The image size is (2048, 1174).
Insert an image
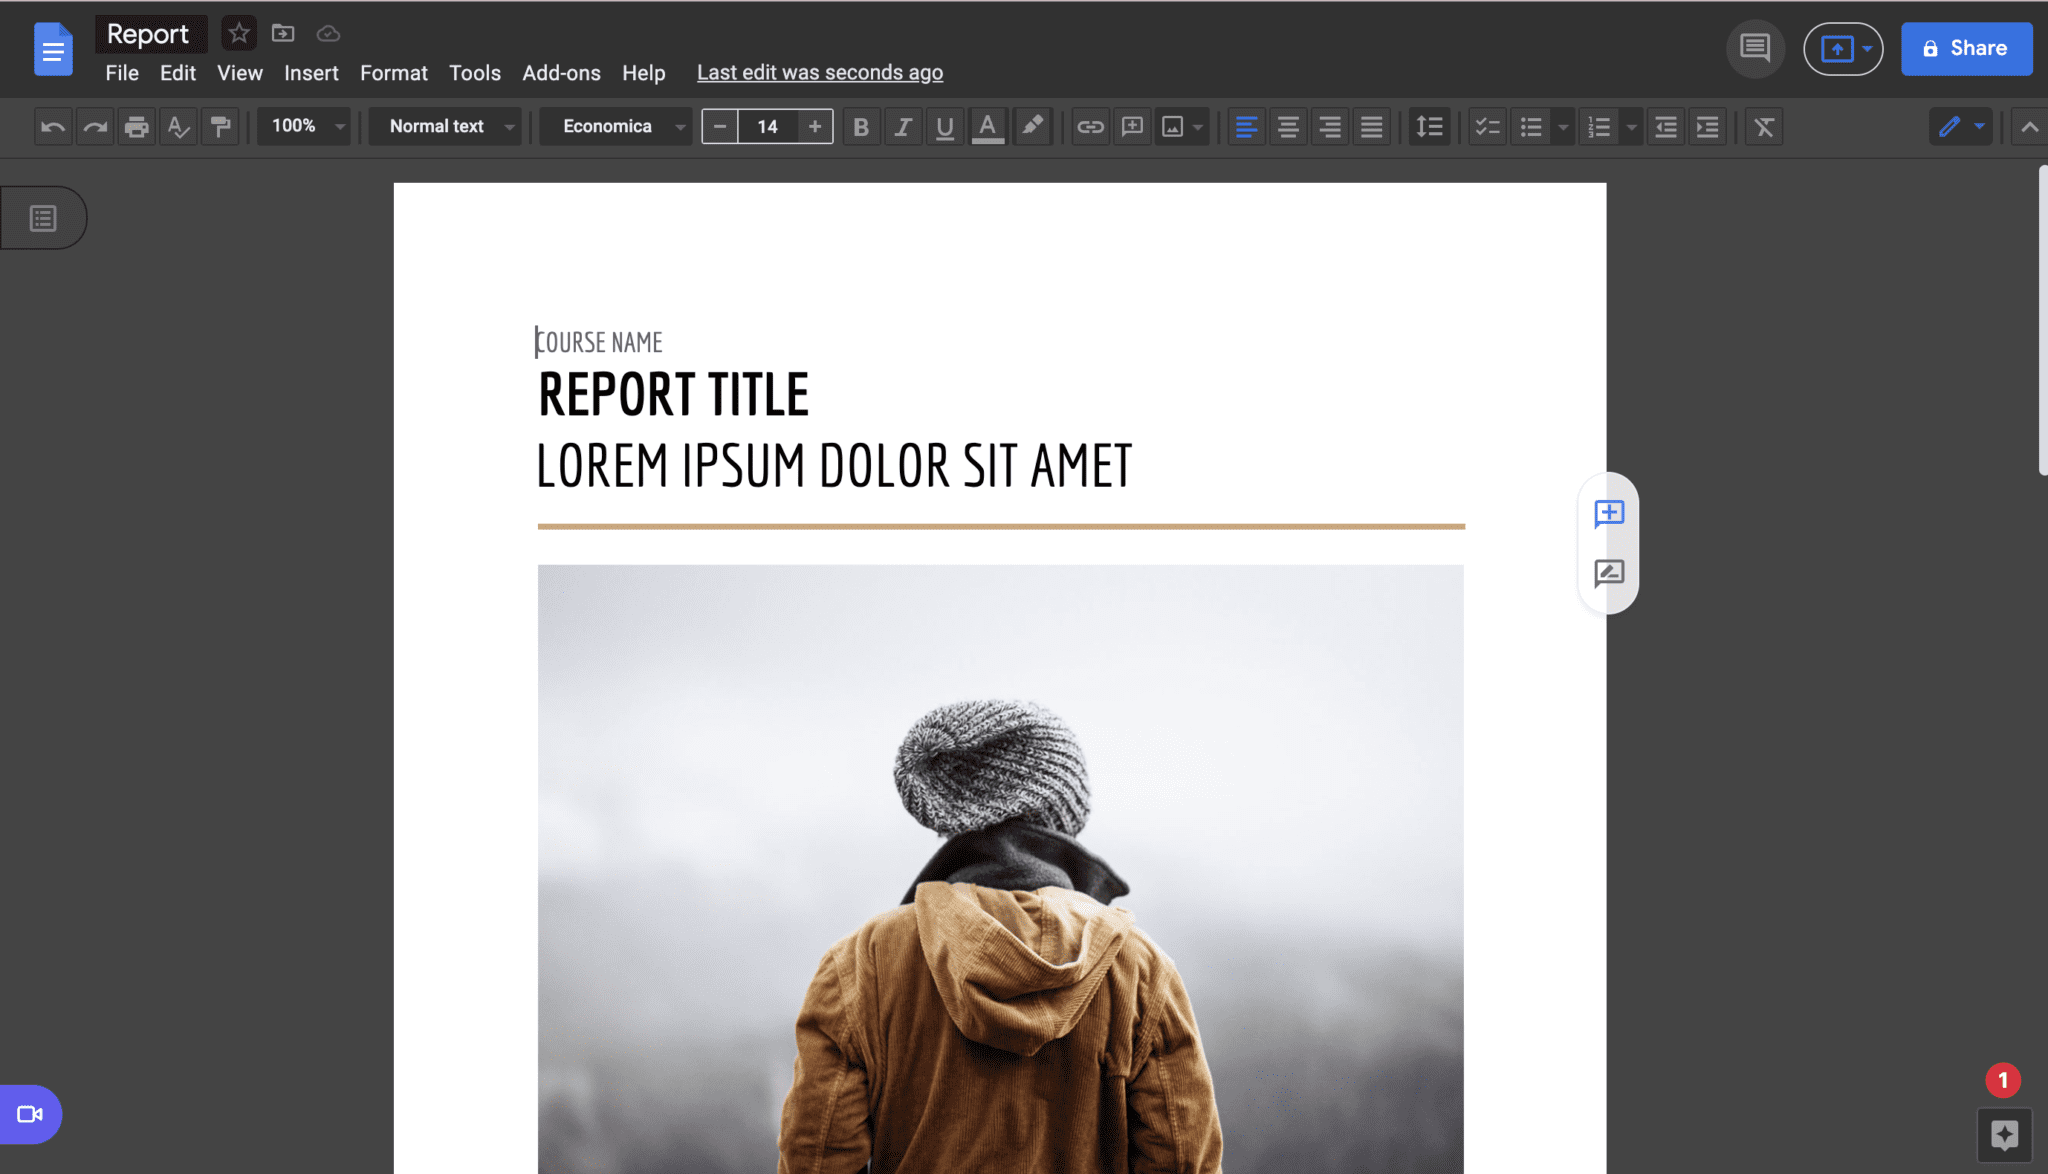(x=1173, y=126)
